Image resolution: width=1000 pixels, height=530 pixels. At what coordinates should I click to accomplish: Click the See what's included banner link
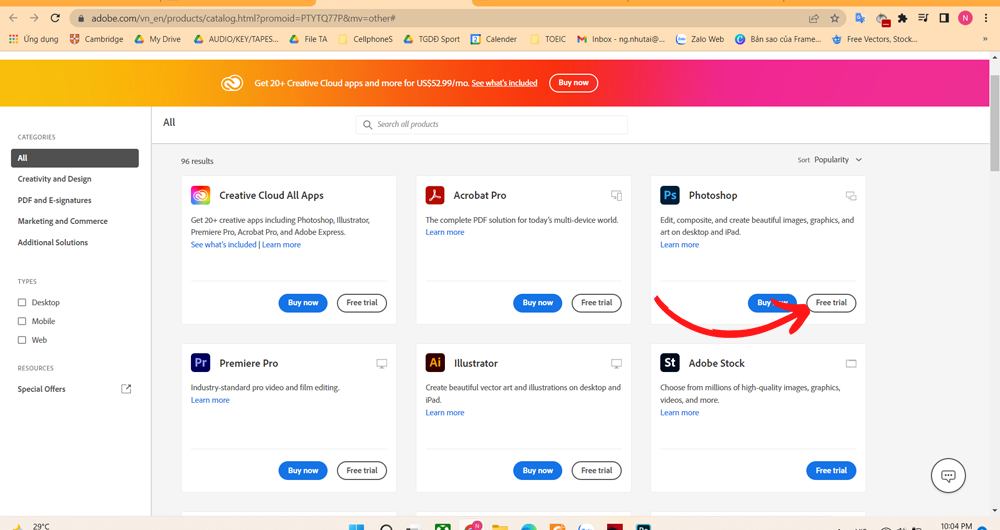pos(504,83)
